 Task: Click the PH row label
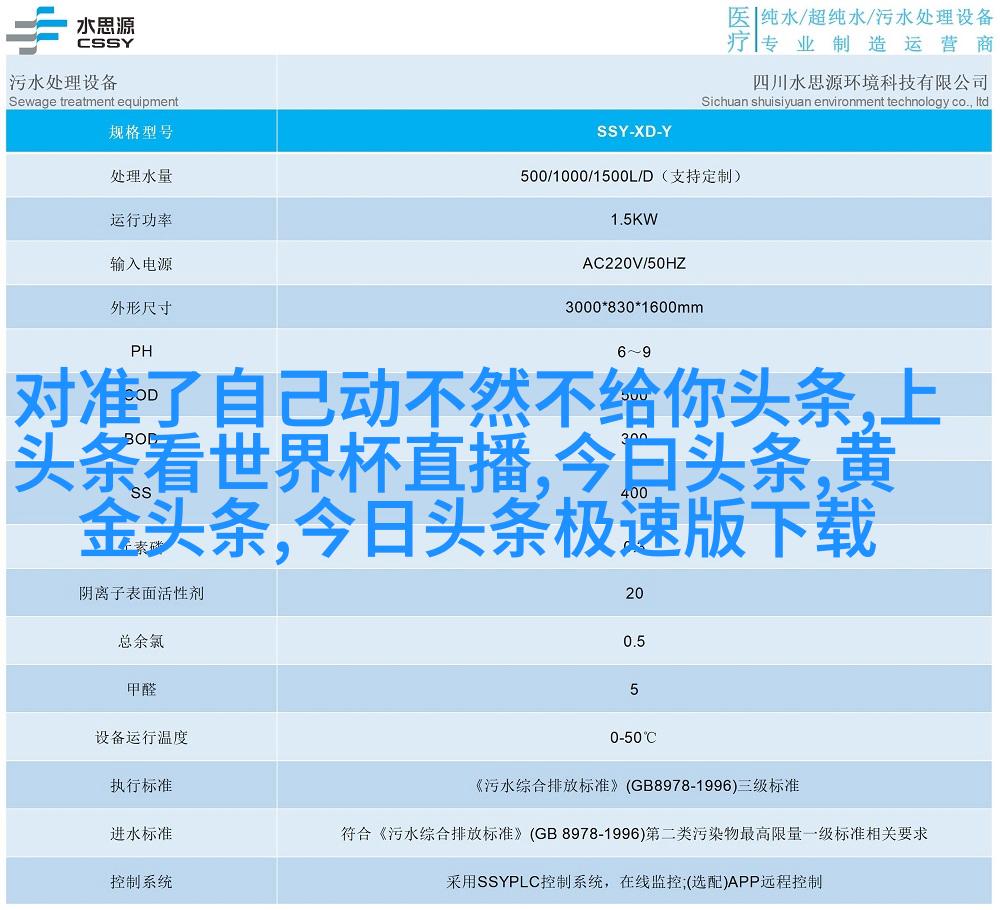tap(141, 351)
